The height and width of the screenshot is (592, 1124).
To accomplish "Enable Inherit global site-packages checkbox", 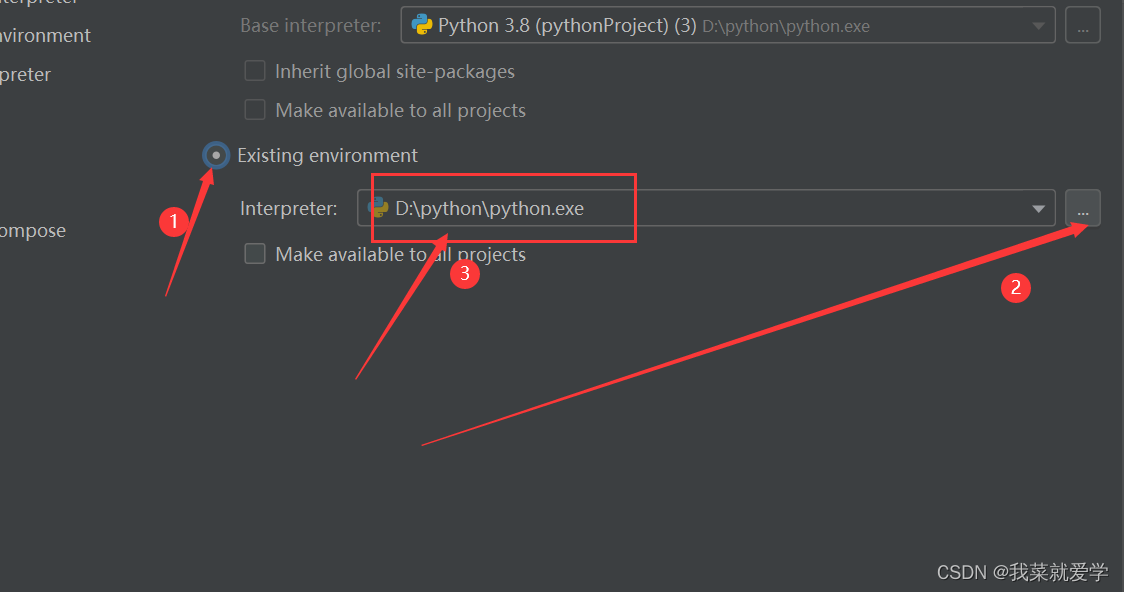I will (256, 71).
